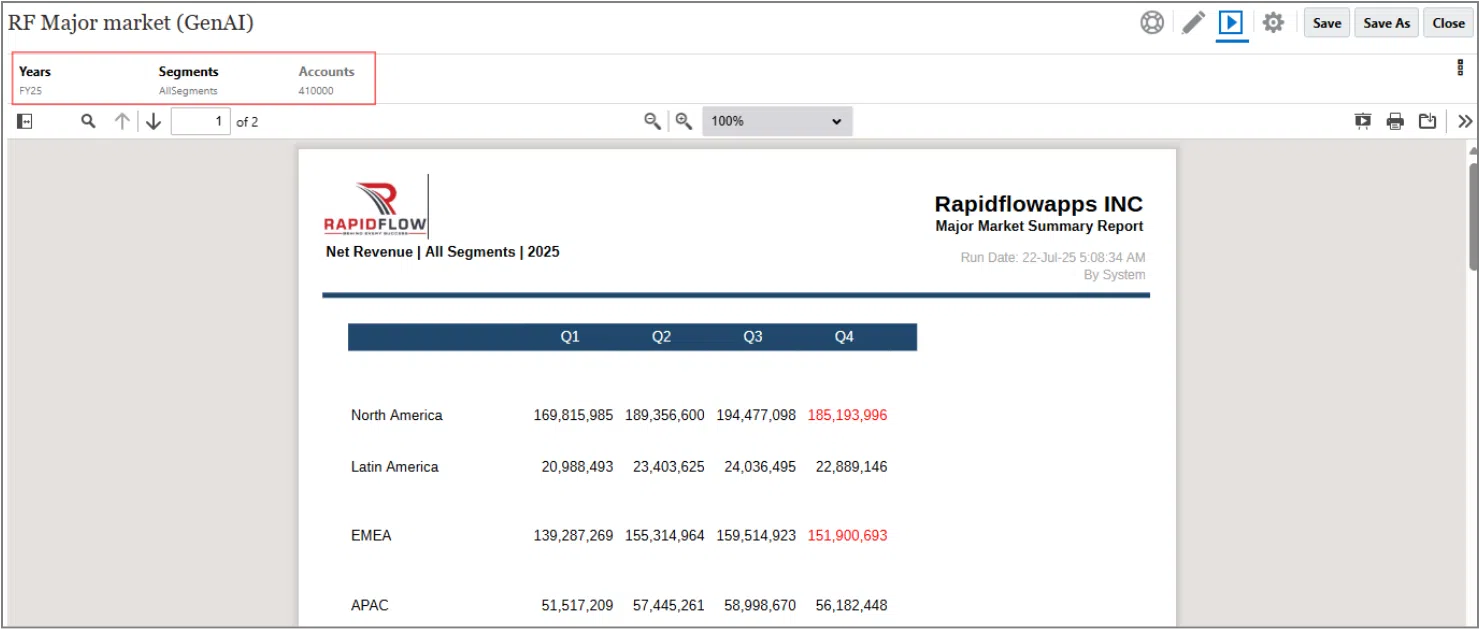Start presentation mode icon
Screen dimensions: 1479x630
click(x=1362, y=121)
